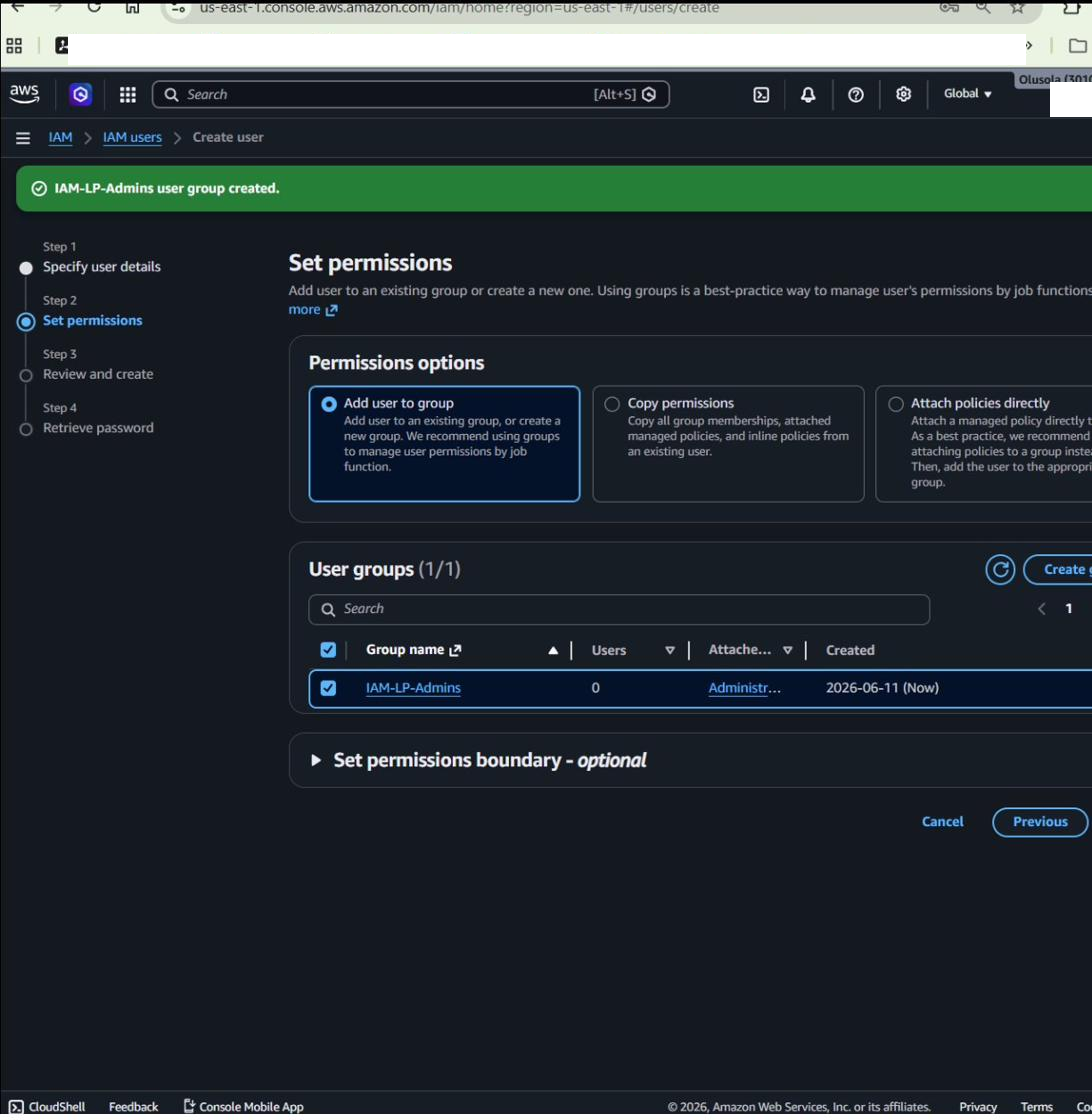This screenshot has height=1120, width=1092.
Task: Click the password key icon in address bar
Action: pos(949,7)
